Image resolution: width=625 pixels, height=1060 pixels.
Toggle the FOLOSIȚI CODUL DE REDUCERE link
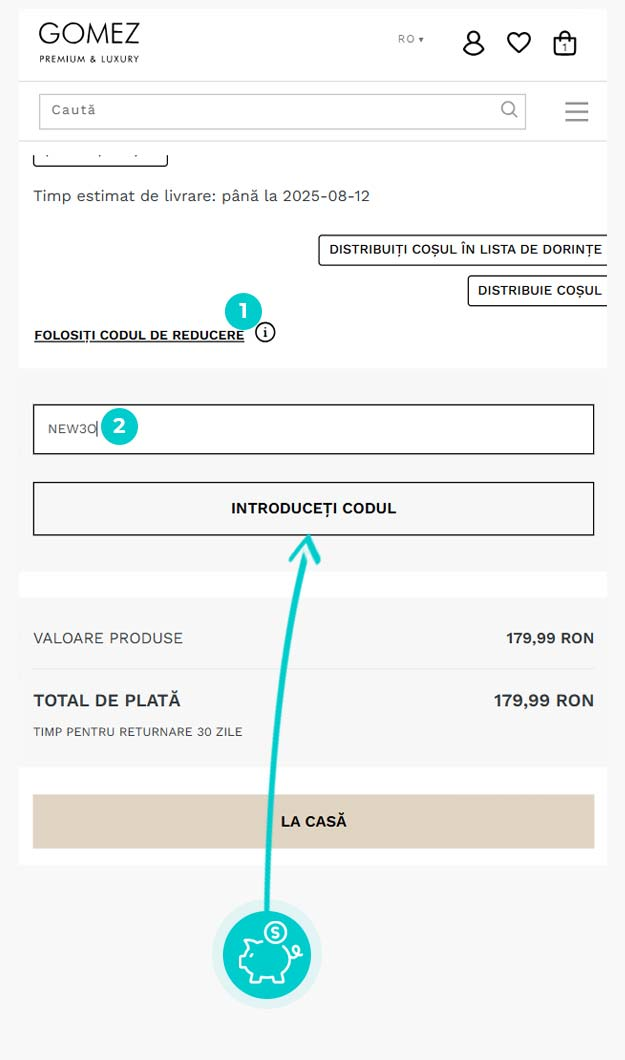pos(139,335)
